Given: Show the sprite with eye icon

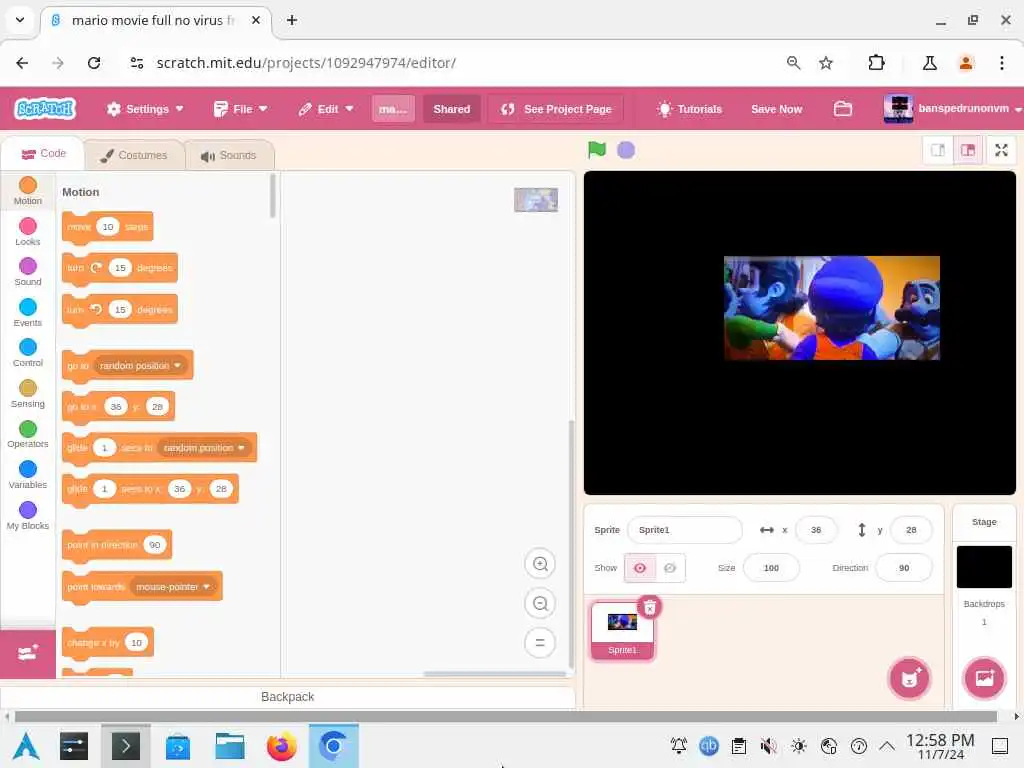Looking at the screenshot, I should click(x=640, y=568).
